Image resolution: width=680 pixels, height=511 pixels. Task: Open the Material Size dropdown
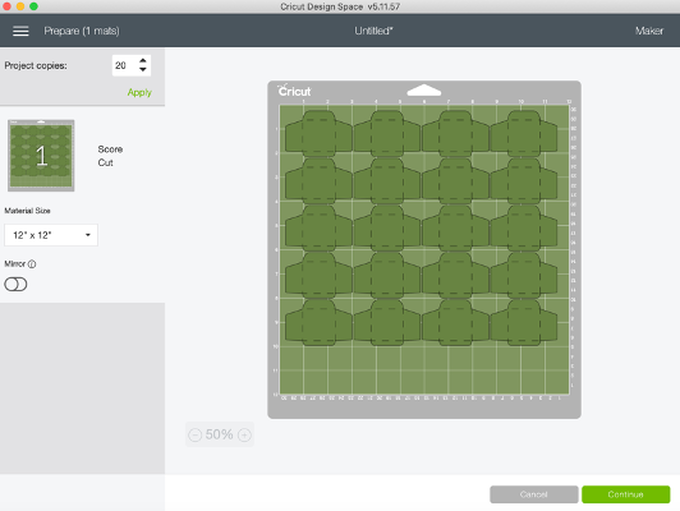click(x=51, y=235)
